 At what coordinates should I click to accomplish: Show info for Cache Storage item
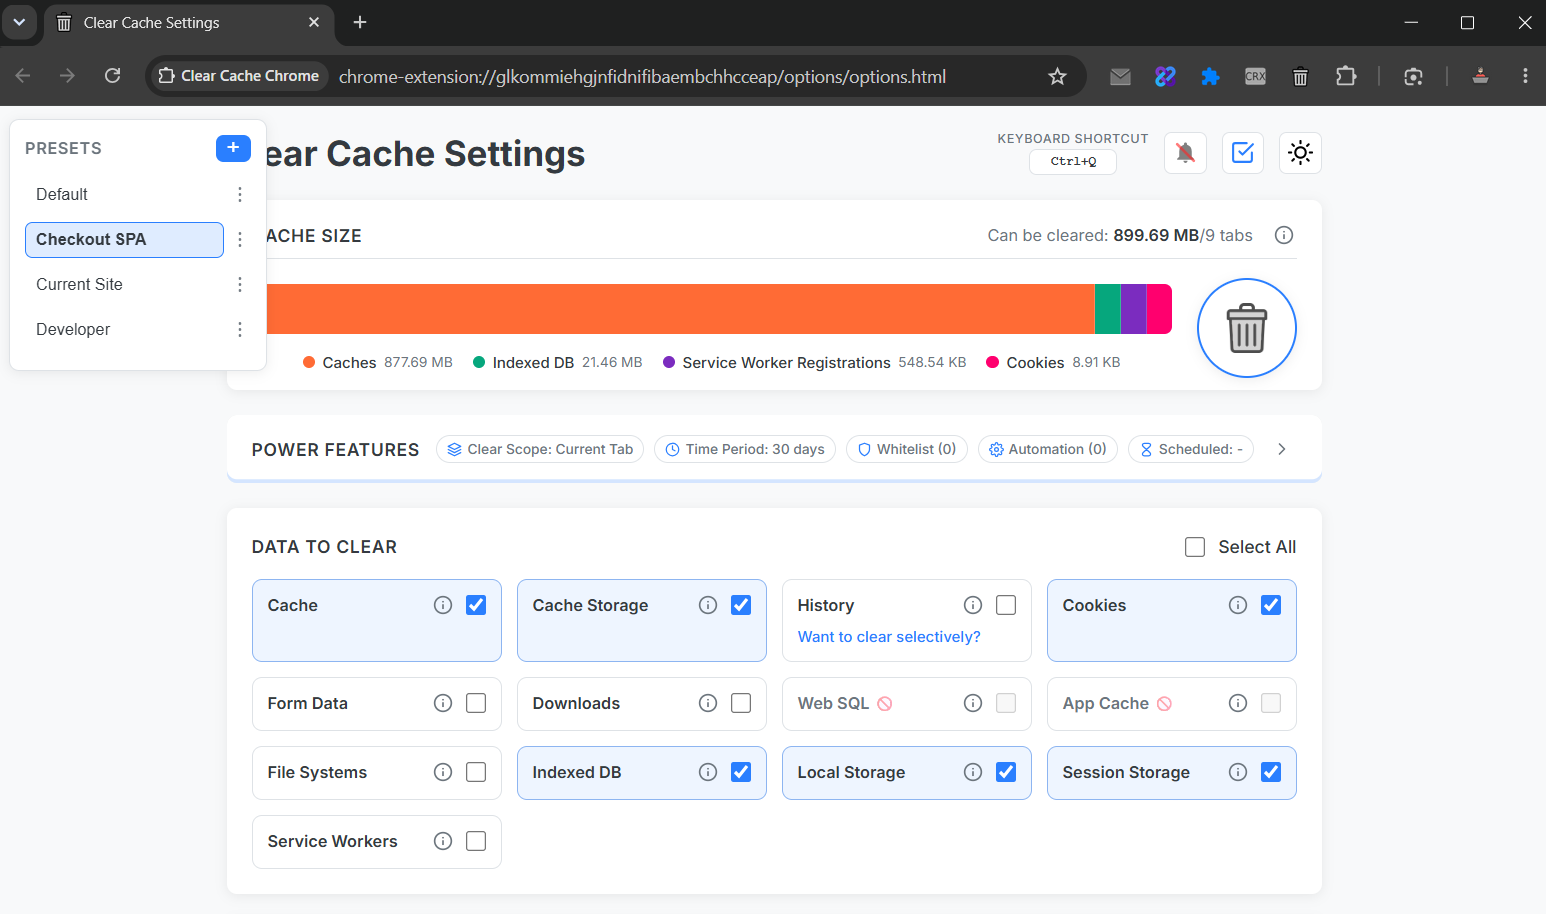708,605
